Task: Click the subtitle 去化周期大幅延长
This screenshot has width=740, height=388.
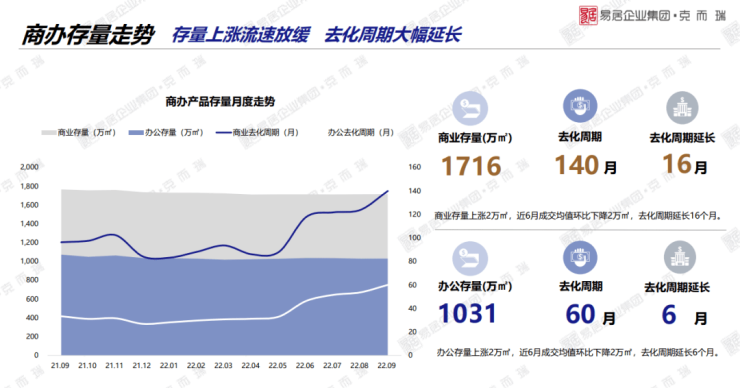Action: click(393, 35)
